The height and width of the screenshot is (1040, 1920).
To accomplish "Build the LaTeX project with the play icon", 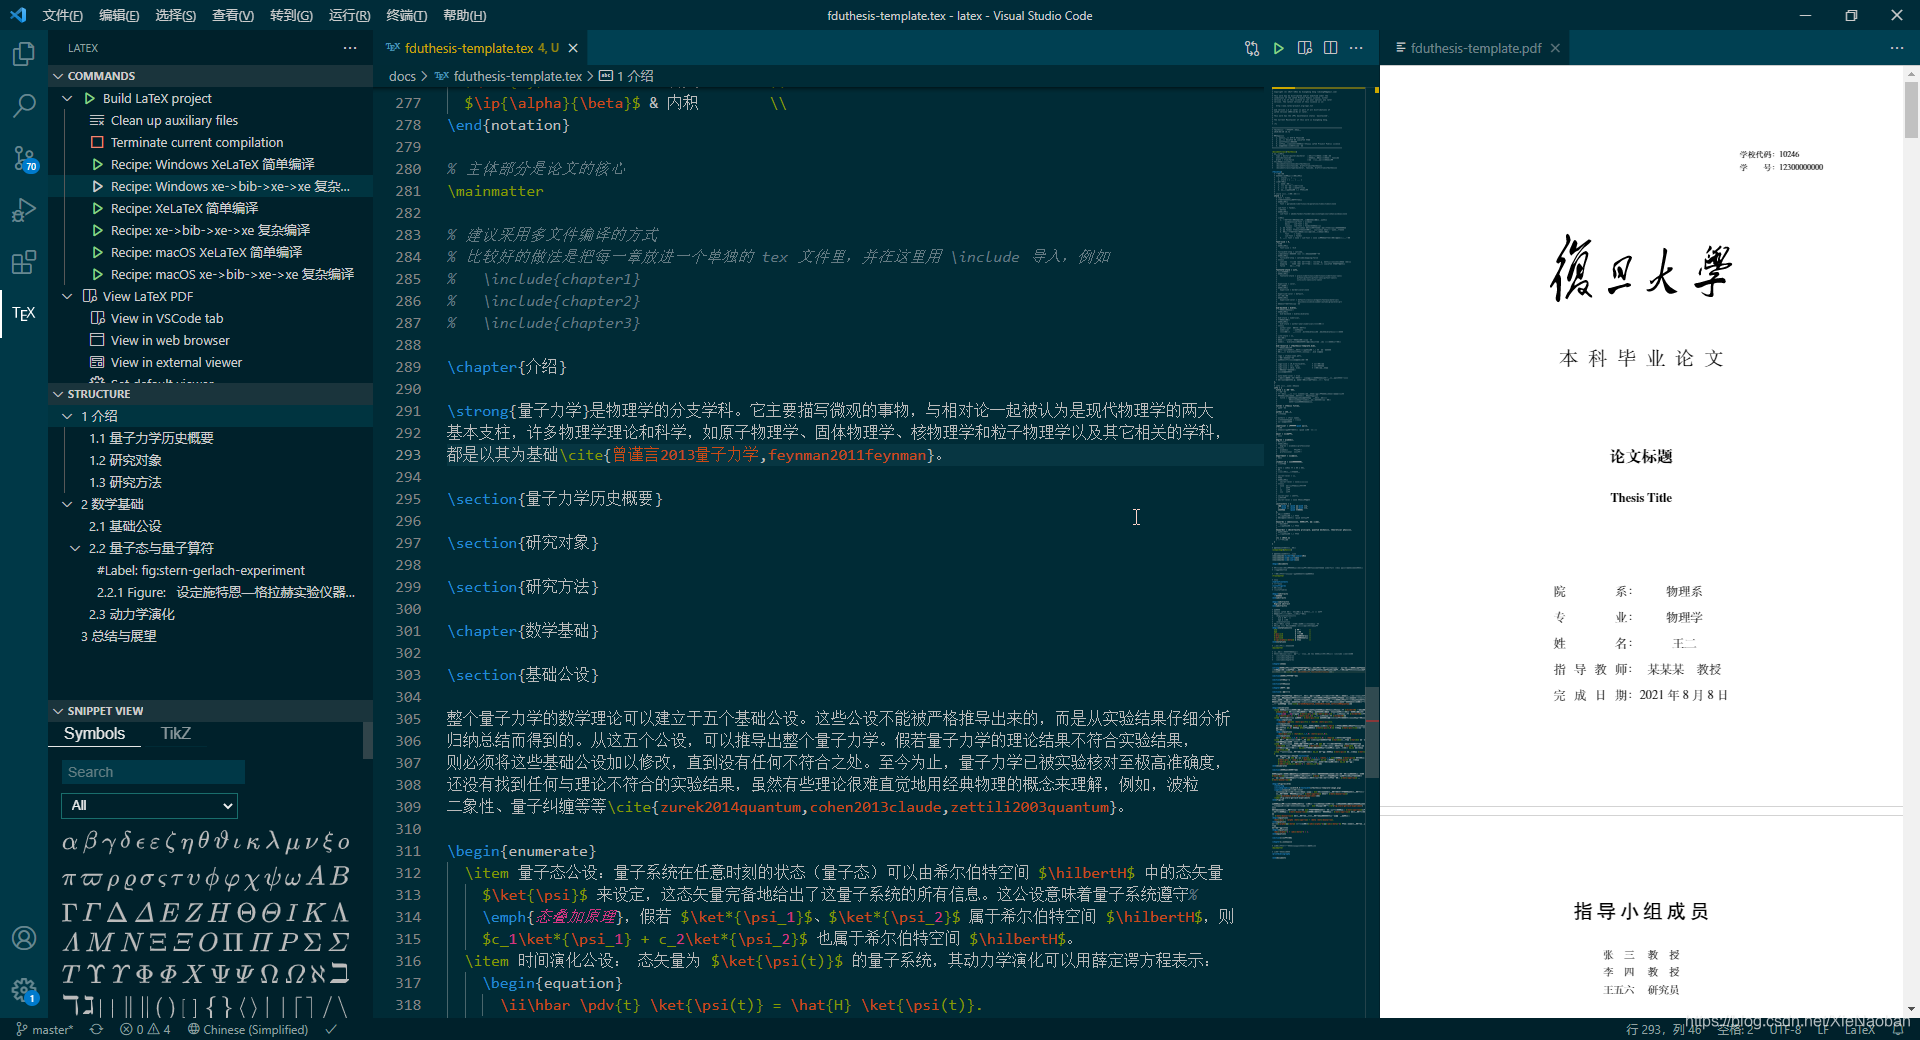I will coord(89,98).
